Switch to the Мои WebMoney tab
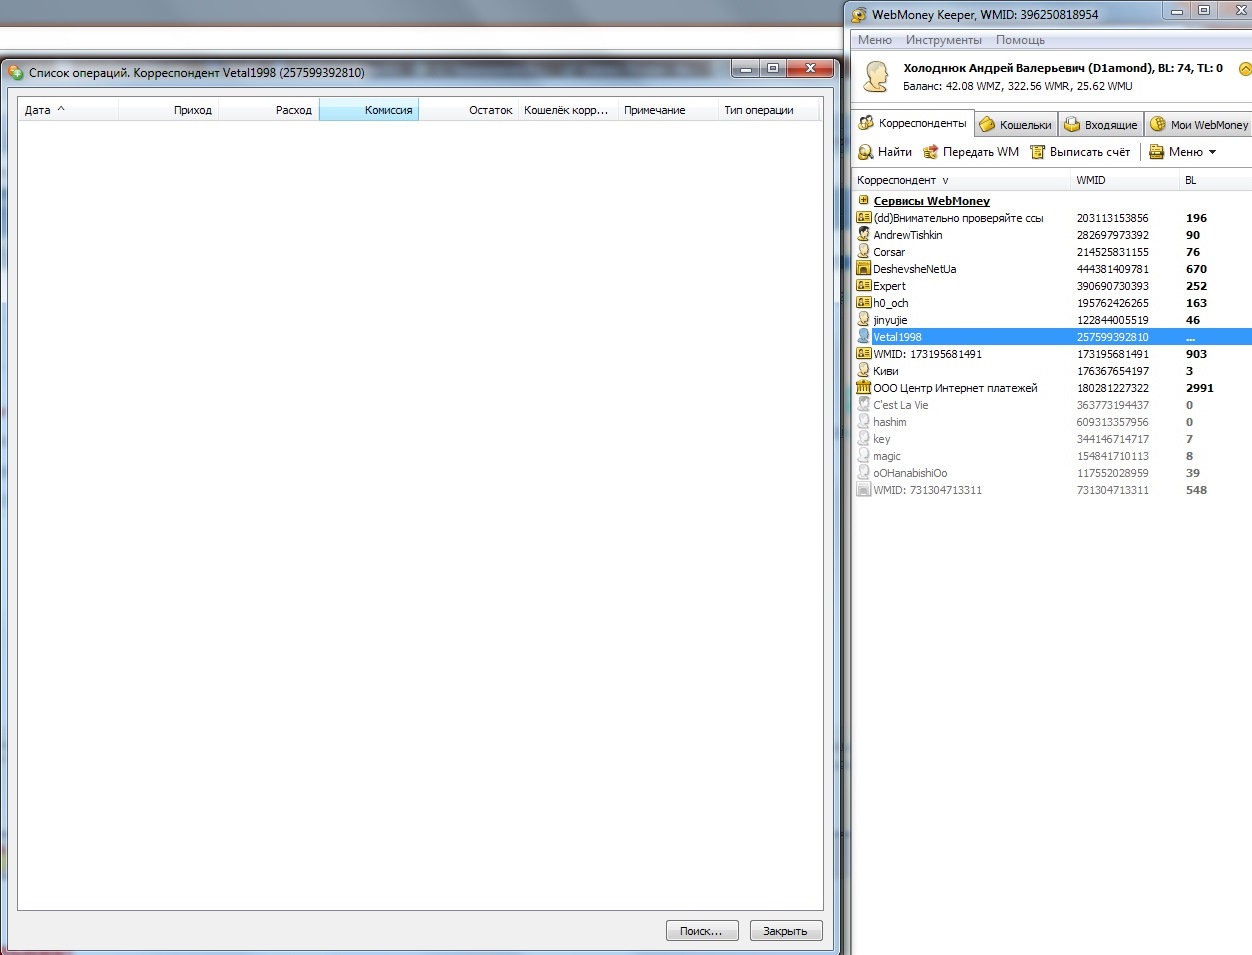Viewport: 1252px width, 955px height. coord(1198,125)
